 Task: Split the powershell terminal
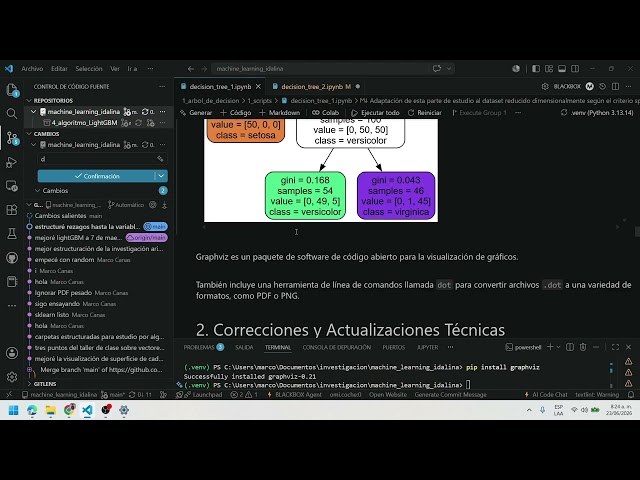(x=570, y=347)
